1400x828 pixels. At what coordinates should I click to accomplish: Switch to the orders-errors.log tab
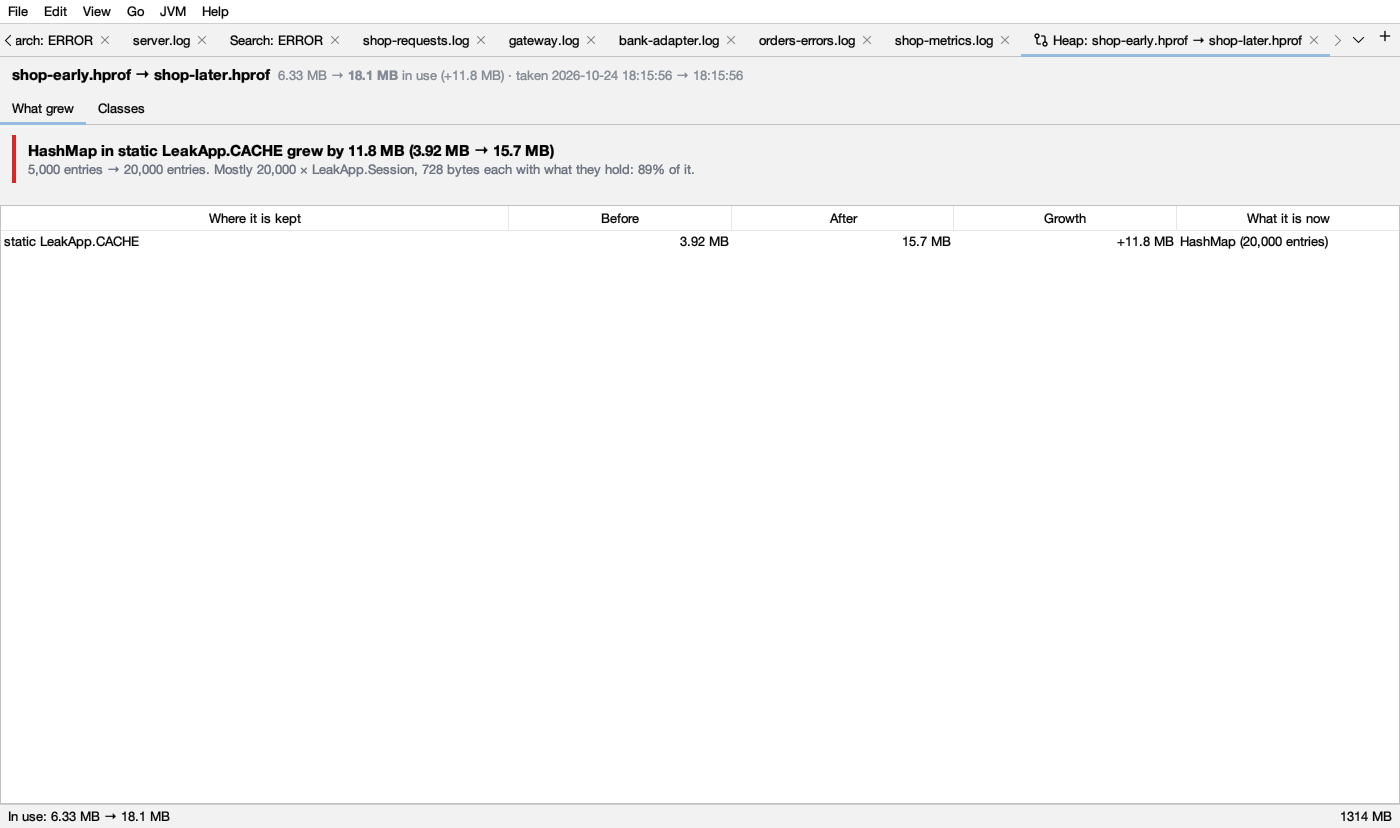[807, 40]
